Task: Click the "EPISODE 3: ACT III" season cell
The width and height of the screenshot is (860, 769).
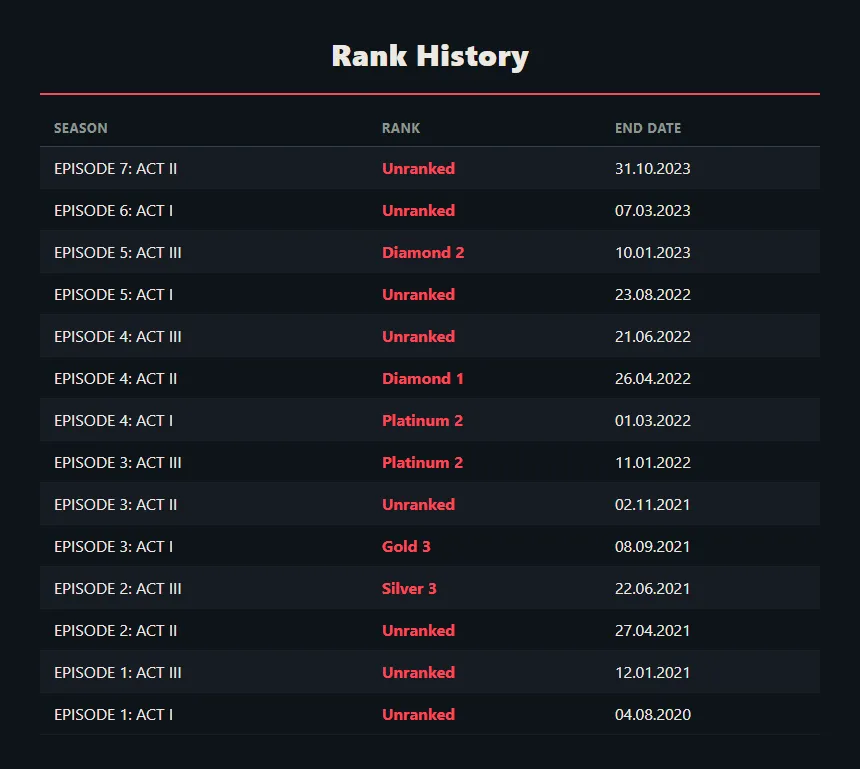Action: (117, 463)
